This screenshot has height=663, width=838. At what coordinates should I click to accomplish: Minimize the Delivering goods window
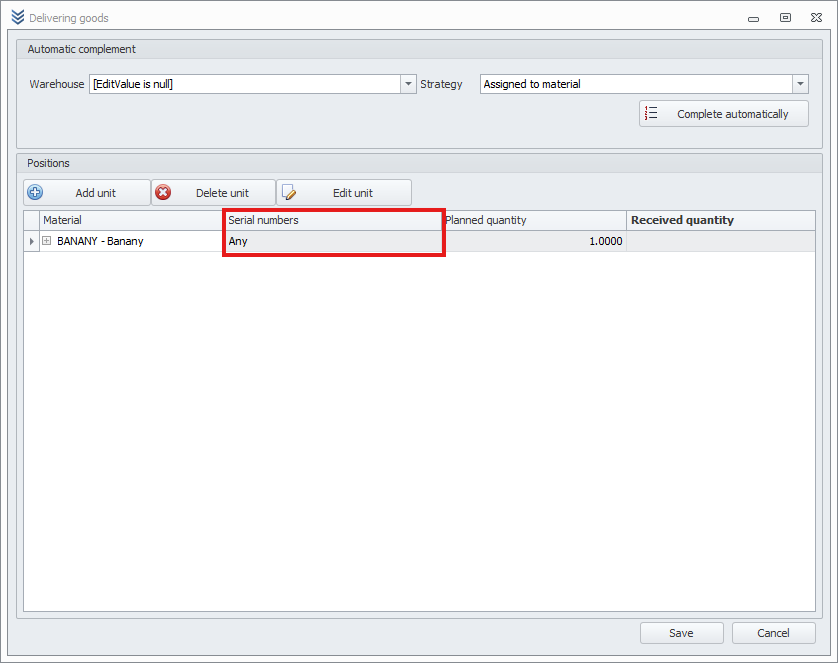(754, 19)
